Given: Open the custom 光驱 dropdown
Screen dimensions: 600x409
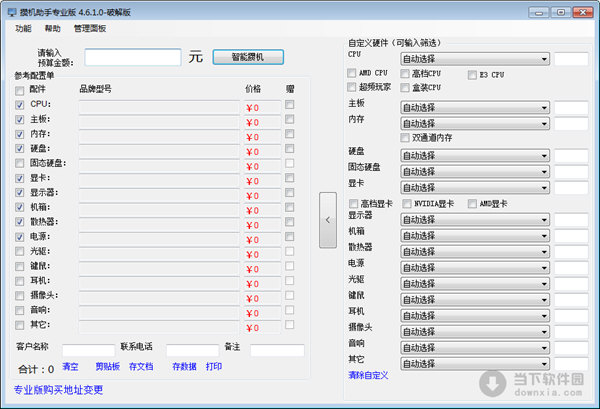Looking at the screenshot, I should pyautogui.click(x=475, y=284).
